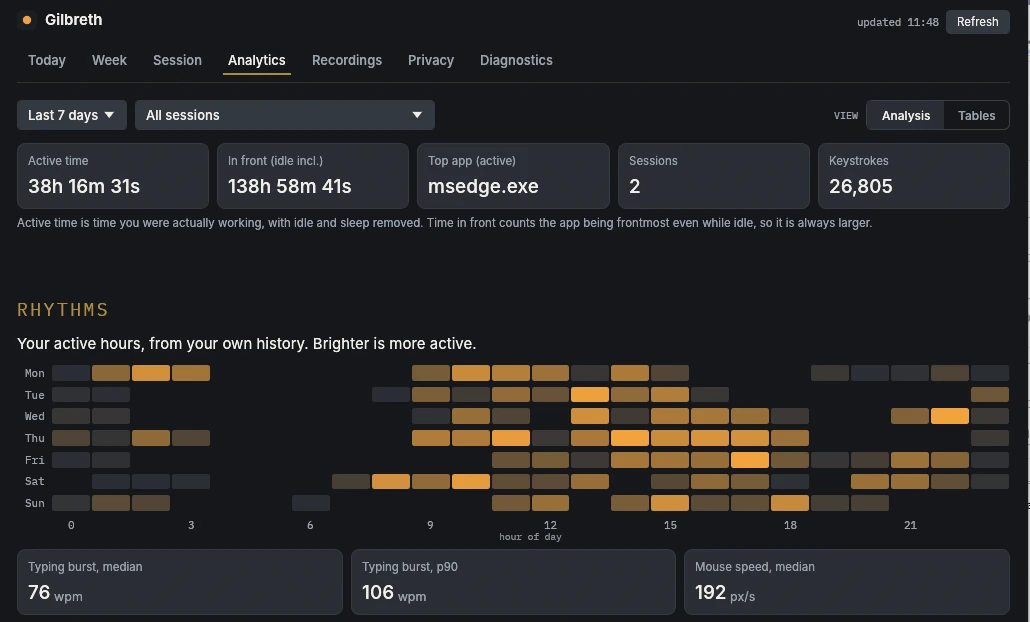Click the Keystrokes stat card
Image resolution: width=1030 pixels, height=622 pixels.
pyautogui.click(x=914, y=176)
